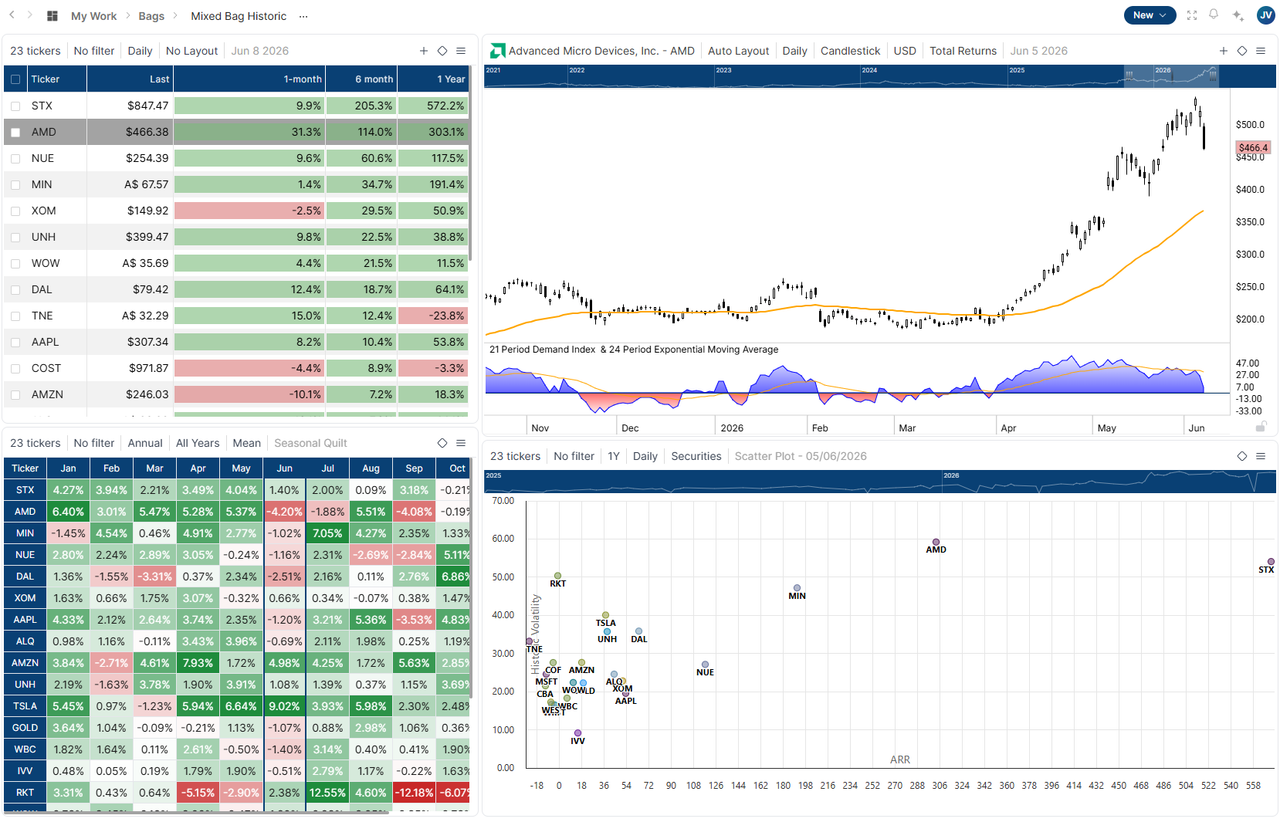1280x818 pixels.
Task: Open the No Layout dropdown
Action: 192,51
